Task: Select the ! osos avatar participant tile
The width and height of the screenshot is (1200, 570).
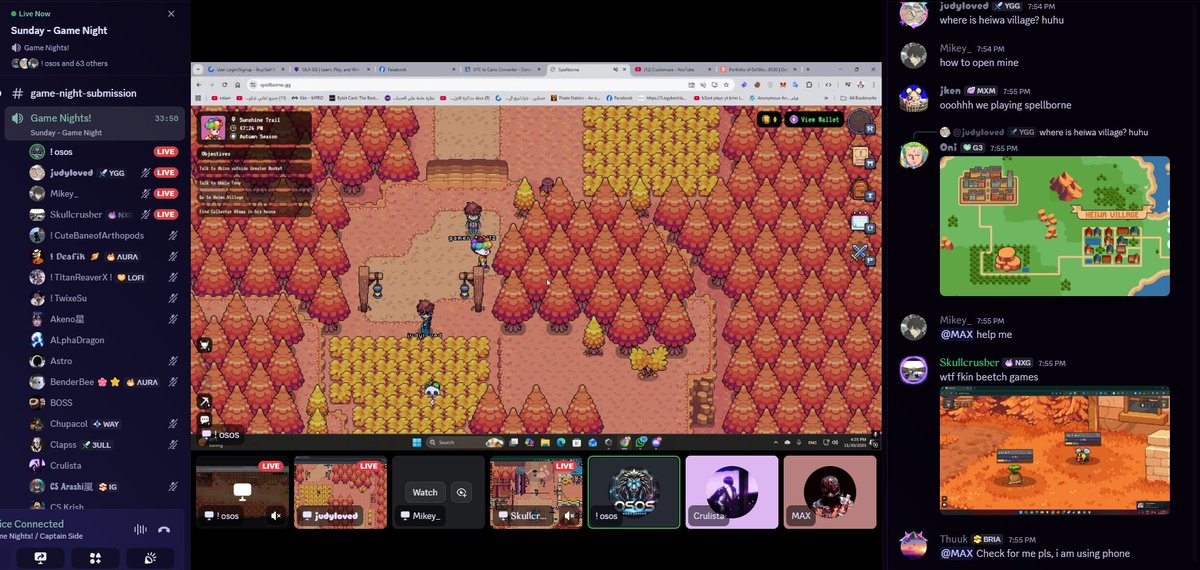Action: pyautogui.click(x=634, y=492)
